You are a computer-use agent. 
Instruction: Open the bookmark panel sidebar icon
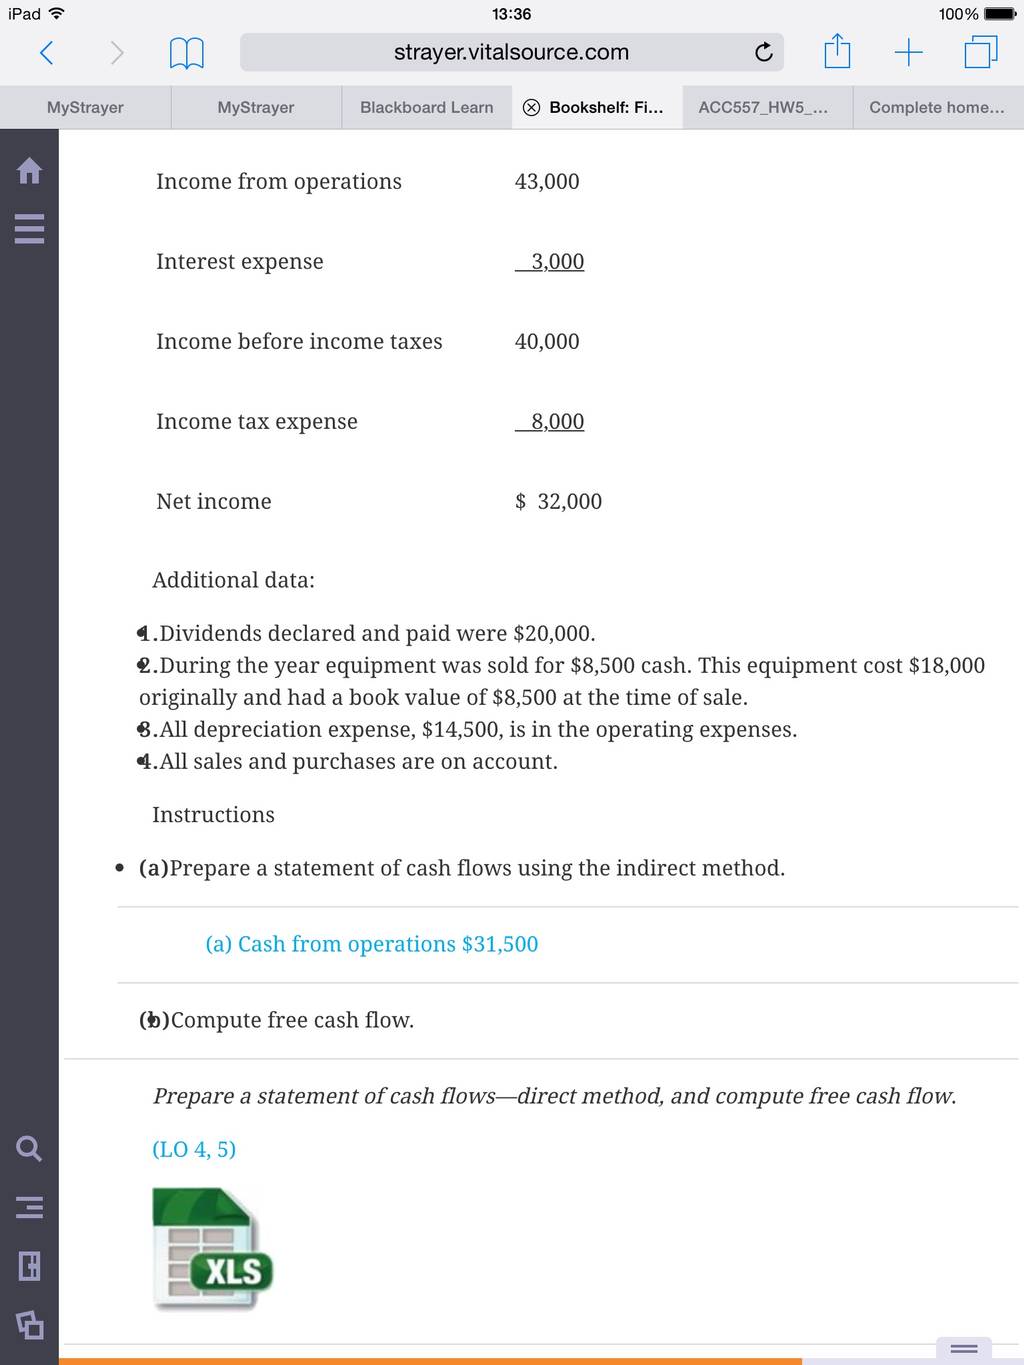click(29, 1266)
